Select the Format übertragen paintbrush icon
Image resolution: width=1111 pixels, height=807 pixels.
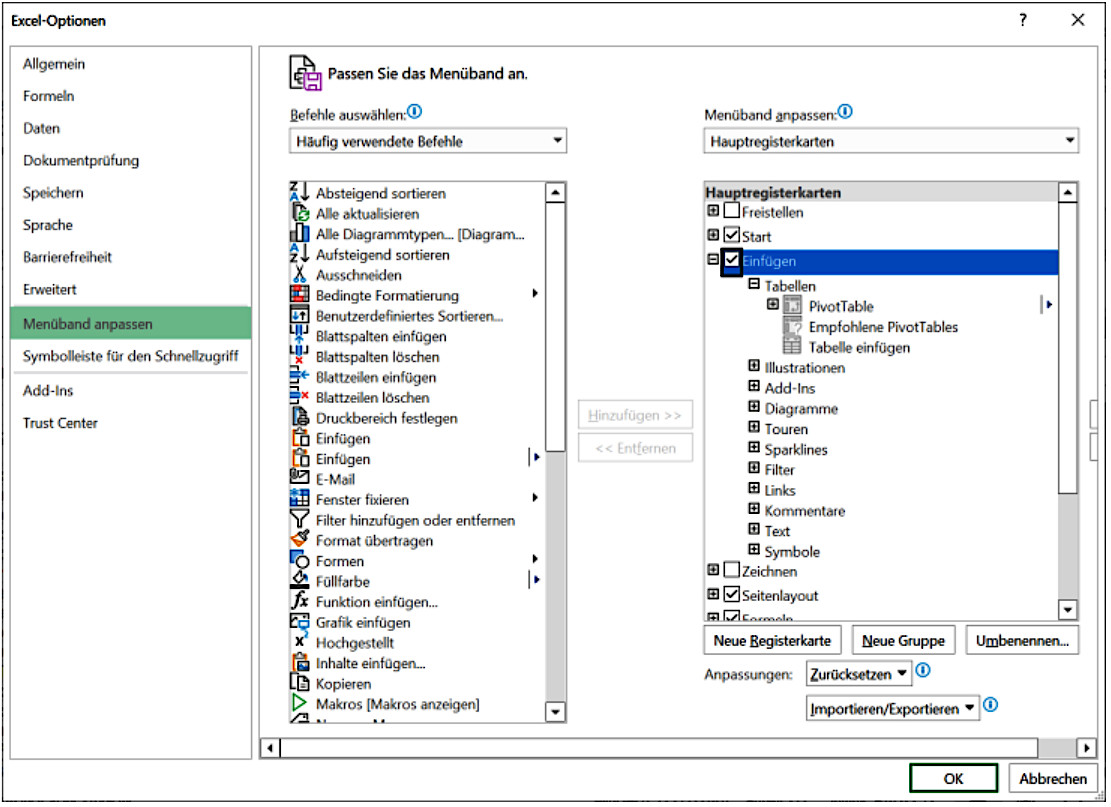pyautogui.click(x=299, y=540)
